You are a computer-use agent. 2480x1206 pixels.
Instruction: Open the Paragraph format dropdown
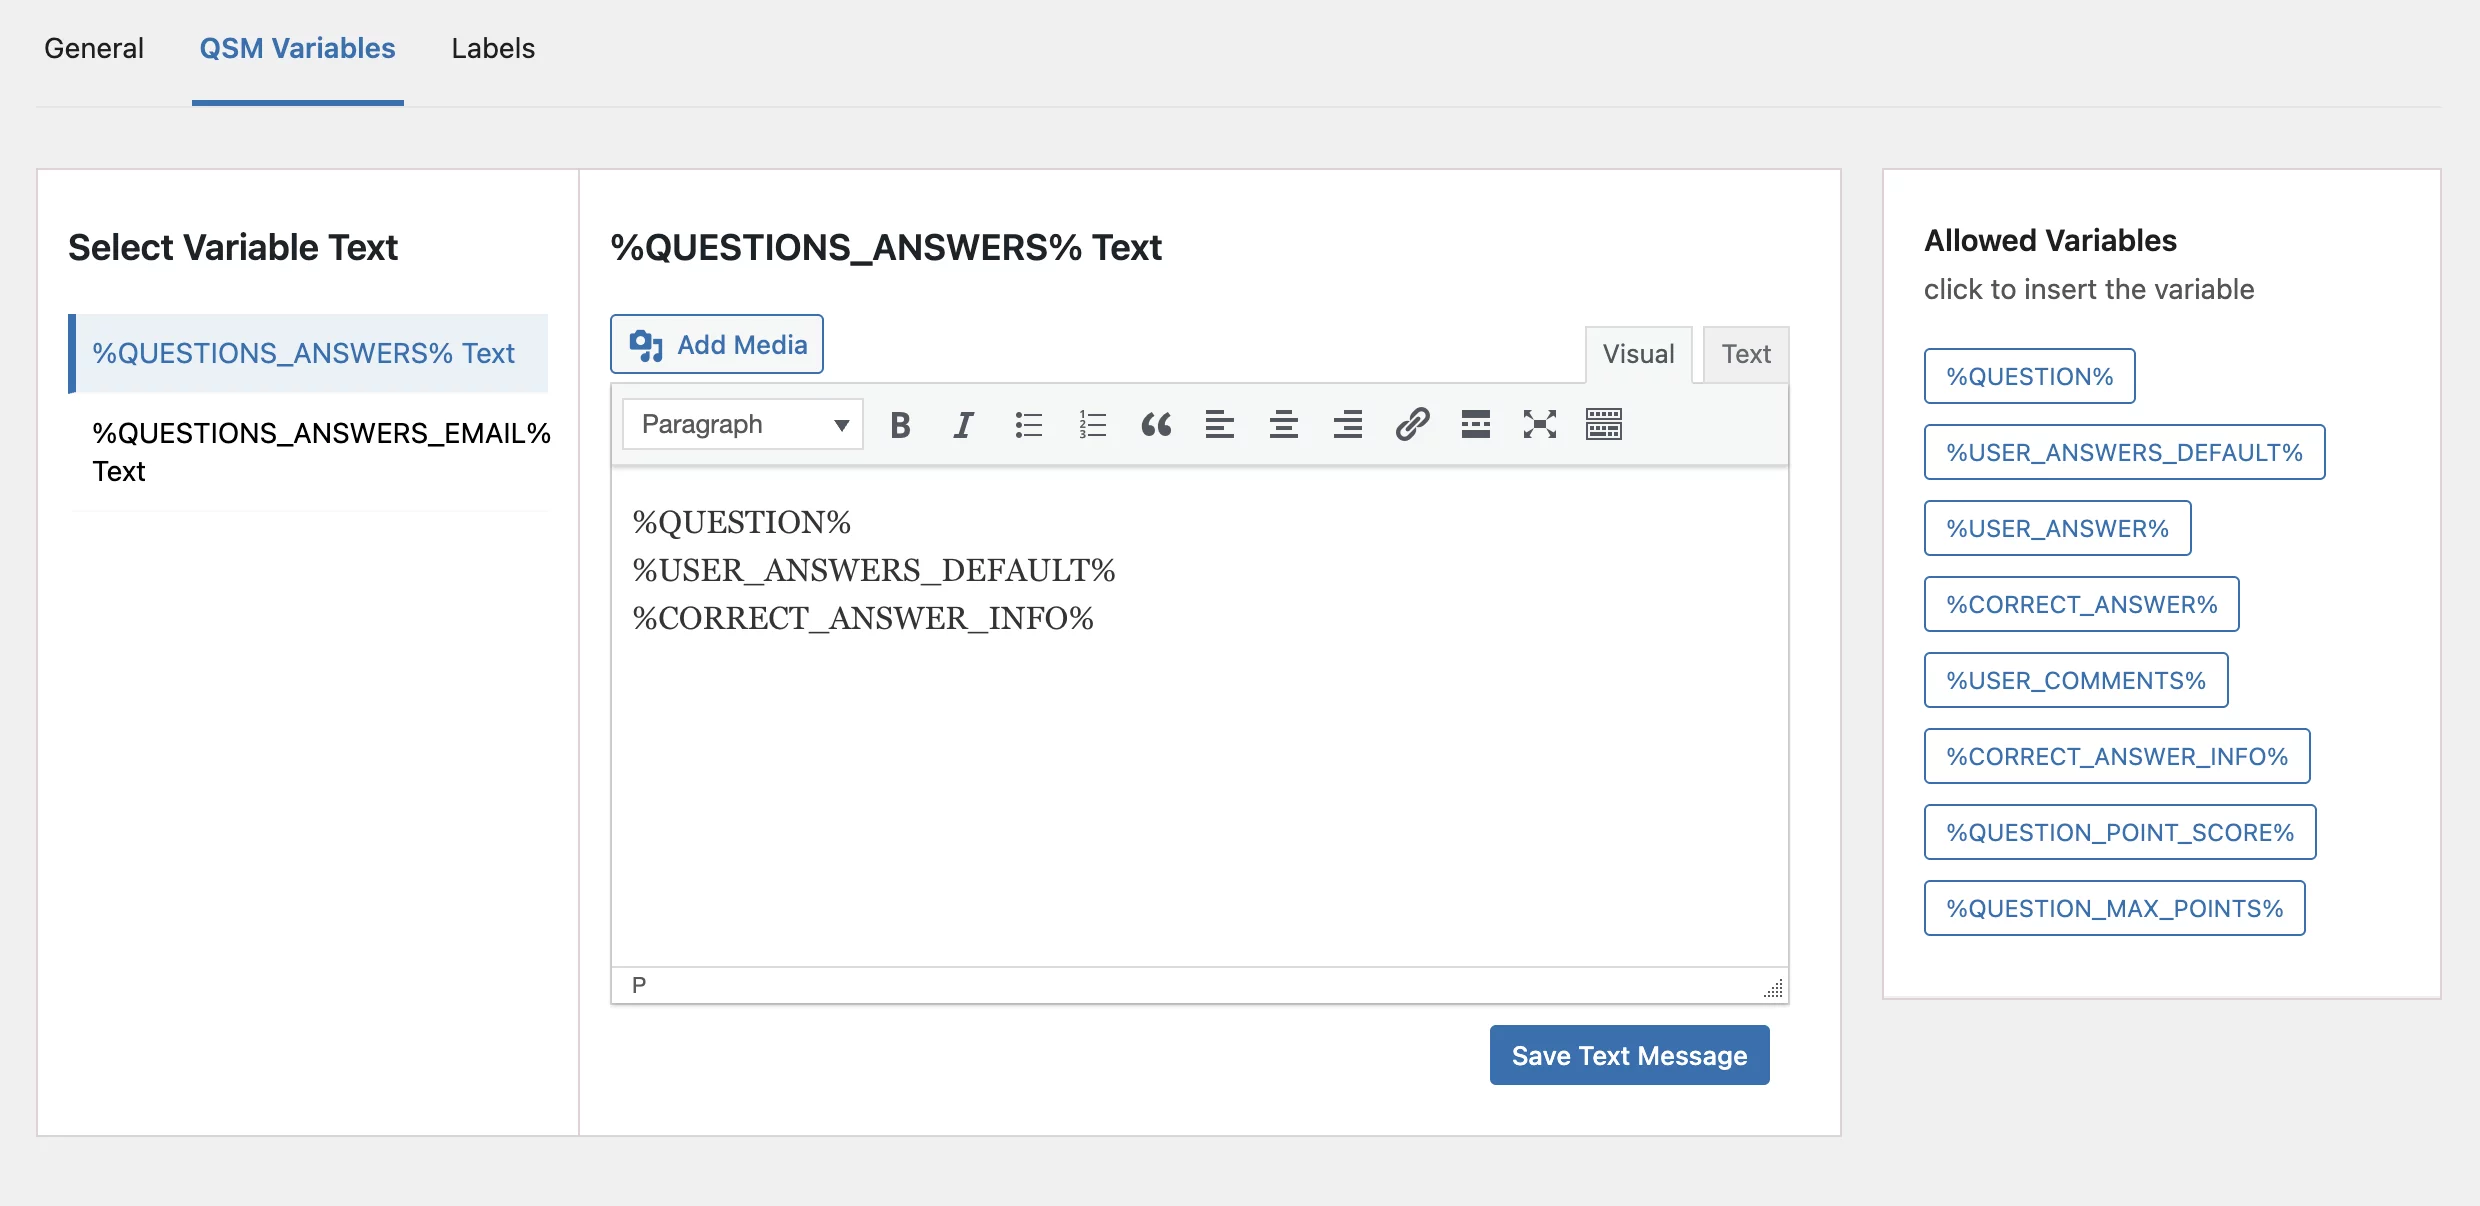click(x=743, y=425)
